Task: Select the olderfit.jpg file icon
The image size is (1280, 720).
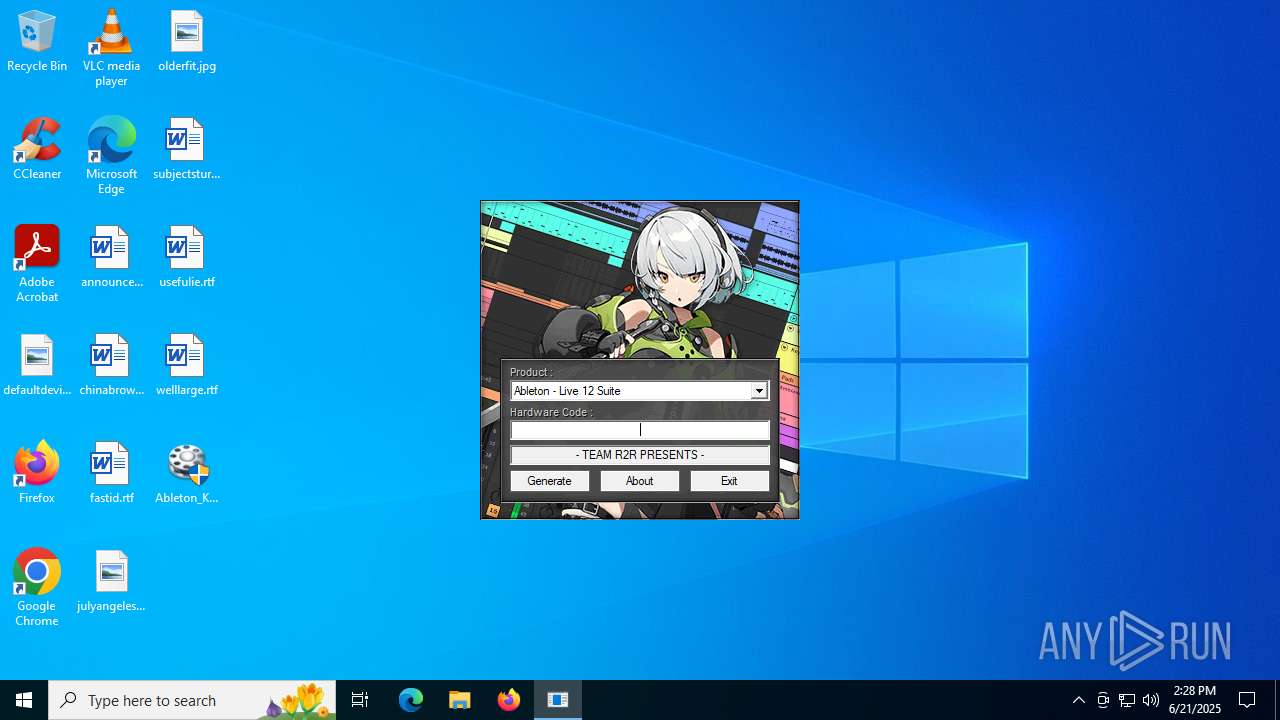Action: click(187, 42)
